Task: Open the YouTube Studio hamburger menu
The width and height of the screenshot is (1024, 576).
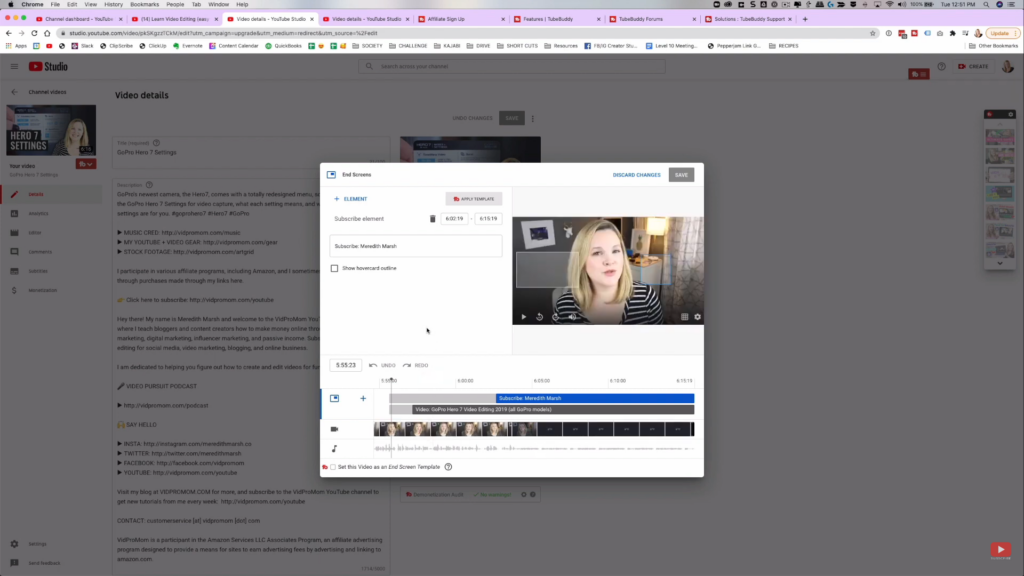Action: click(14, 66)
